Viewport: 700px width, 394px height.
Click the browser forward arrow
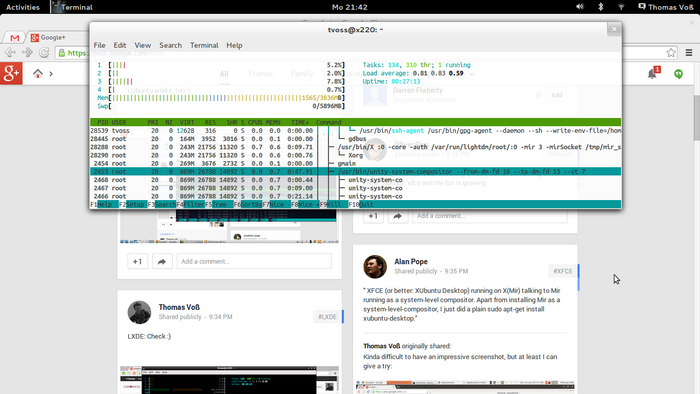click(27, 53)
